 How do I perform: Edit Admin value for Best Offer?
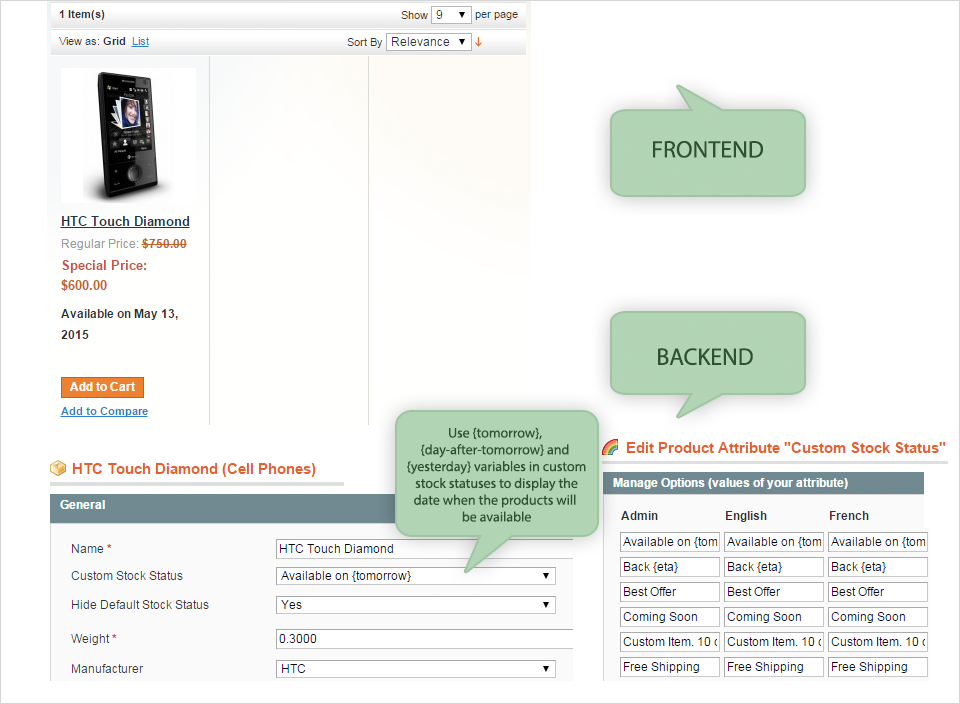click(670, 592)
